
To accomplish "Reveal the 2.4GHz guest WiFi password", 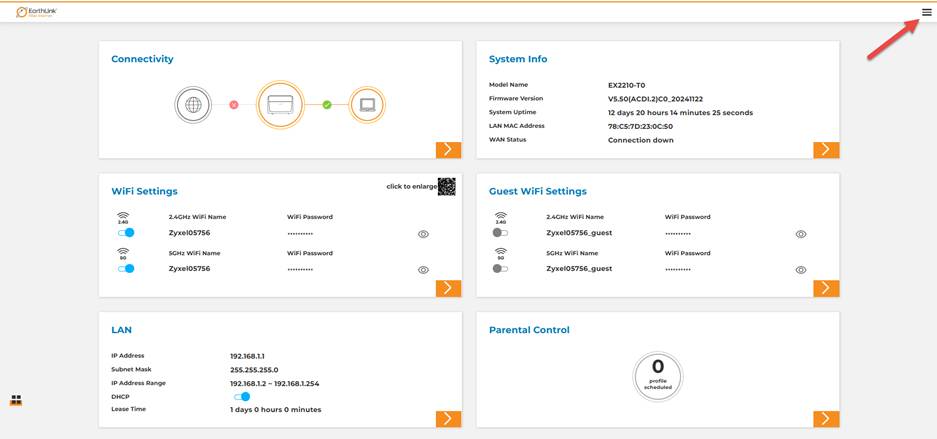I will click(801, 234).
